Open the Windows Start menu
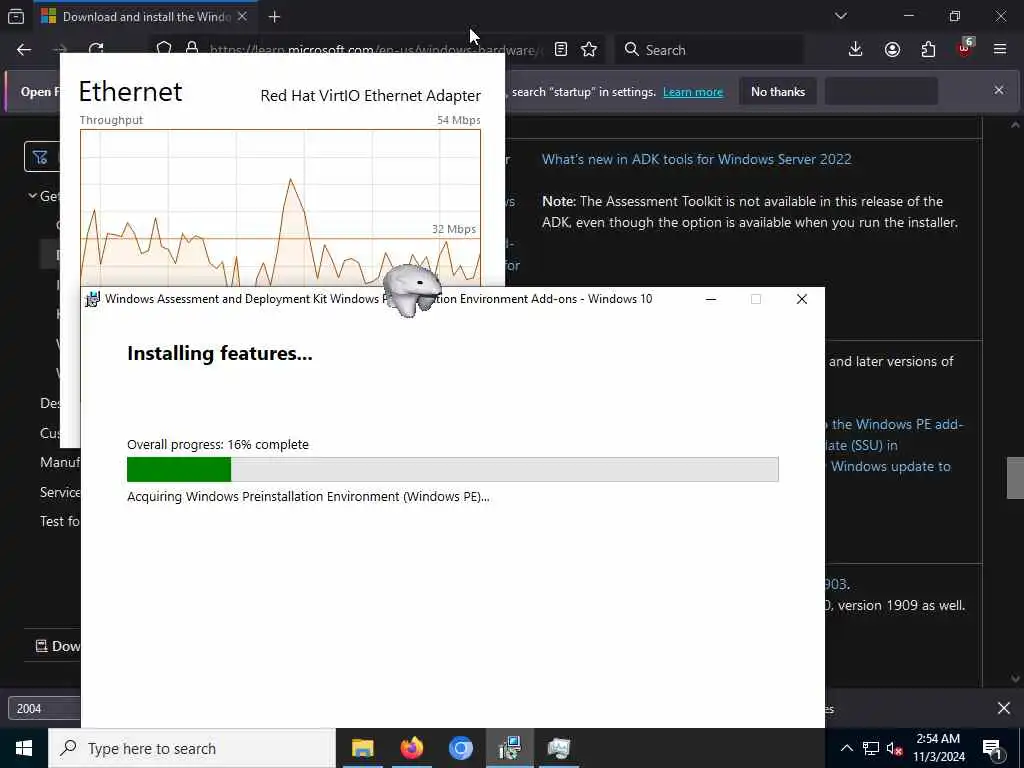The width and height of the screenshot is (1024, 768). point(24,748)
